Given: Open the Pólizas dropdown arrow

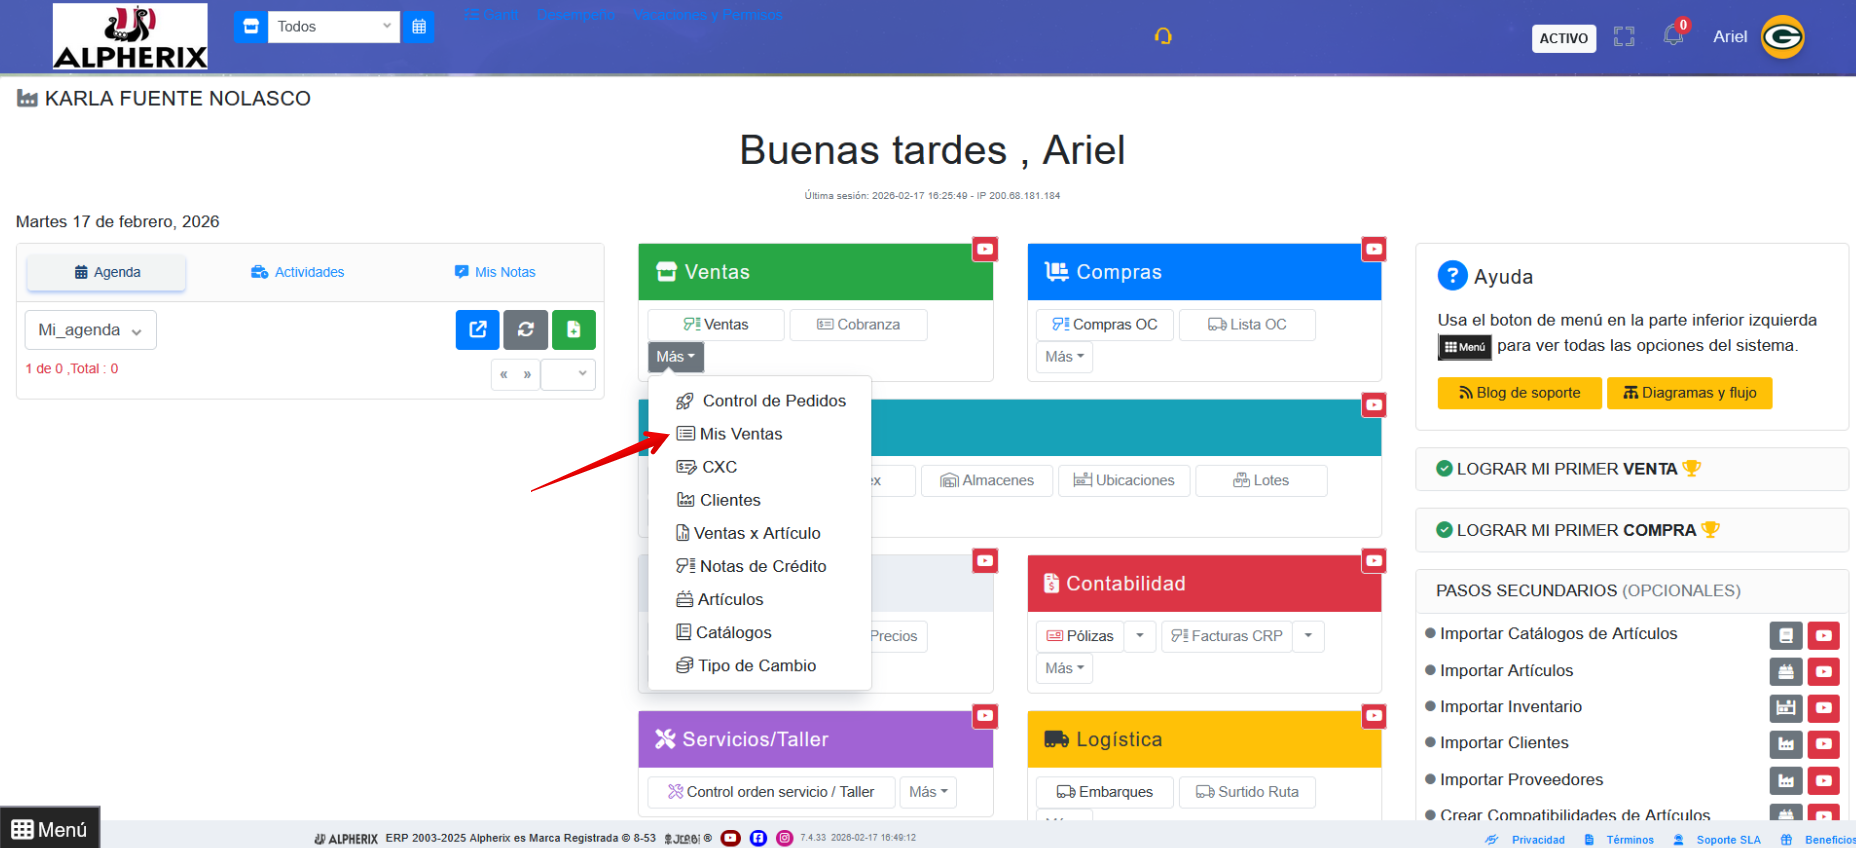Looking at the screenshot, I should [x=1140, y=636].
